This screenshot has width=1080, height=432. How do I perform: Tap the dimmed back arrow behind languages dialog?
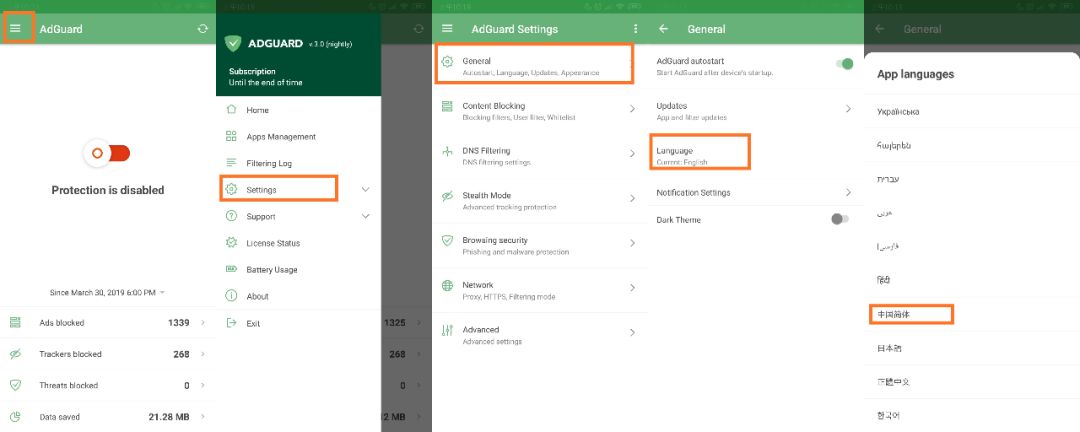click(x=880, y=29)
